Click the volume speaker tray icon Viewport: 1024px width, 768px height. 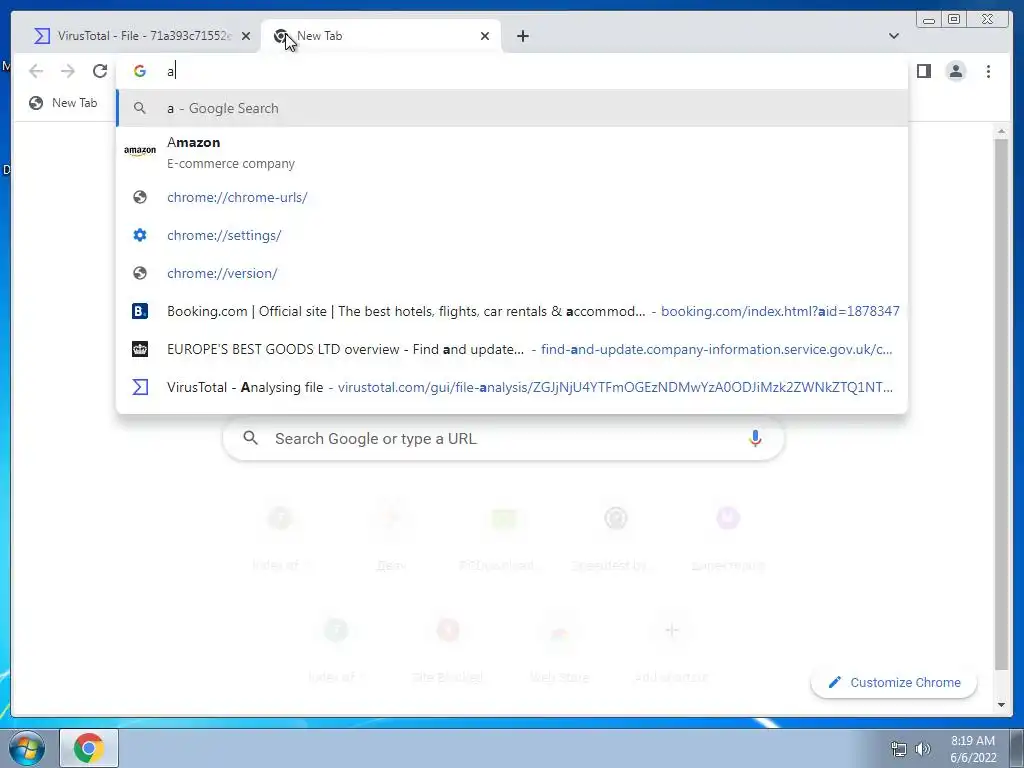pyautogui.click(x=922, y=749)
